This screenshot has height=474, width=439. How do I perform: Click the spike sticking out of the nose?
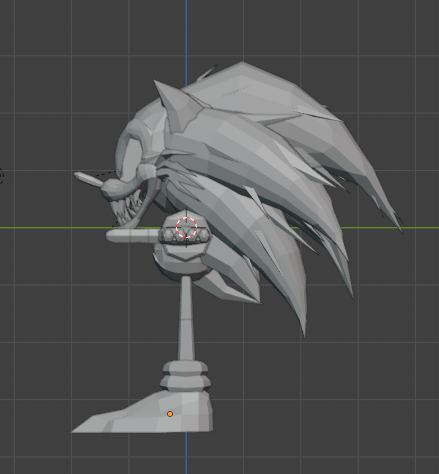click(x=89, y=180)
